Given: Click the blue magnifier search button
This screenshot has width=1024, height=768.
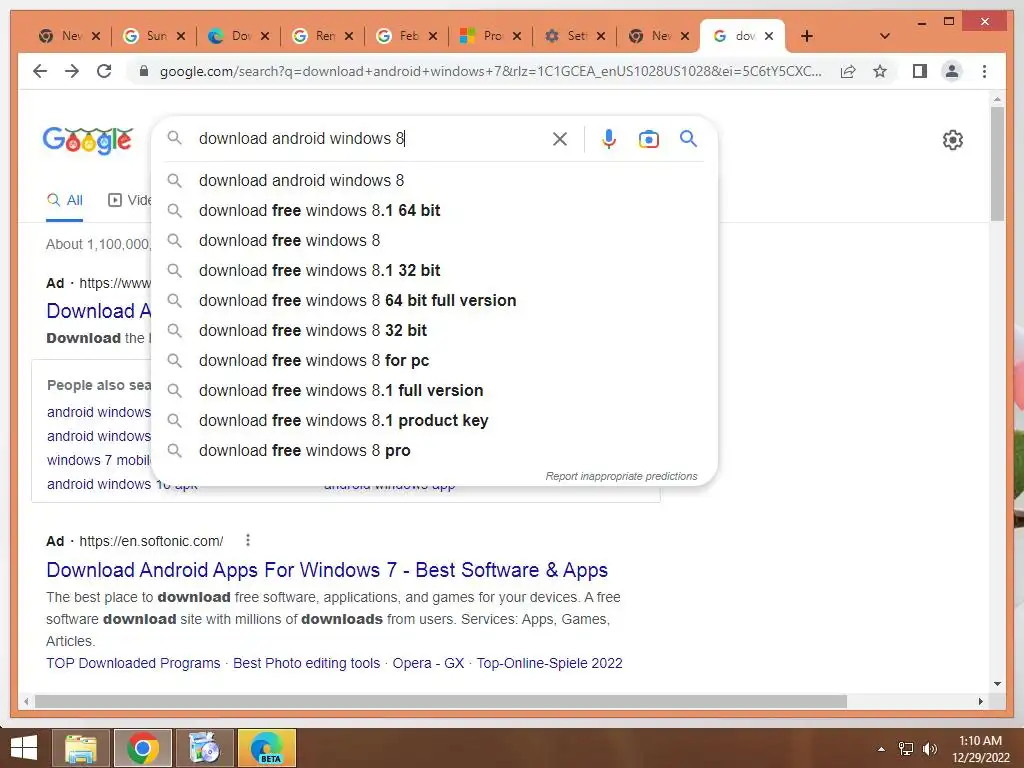Looking at the screenshot, I should 688,138.
